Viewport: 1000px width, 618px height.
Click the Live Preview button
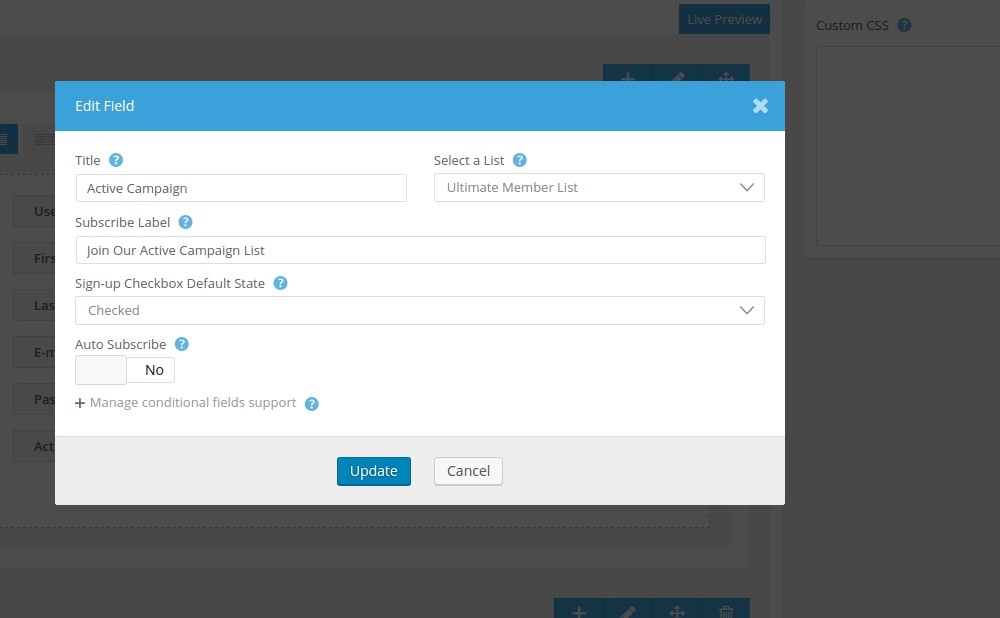click(x=724, y=19)
